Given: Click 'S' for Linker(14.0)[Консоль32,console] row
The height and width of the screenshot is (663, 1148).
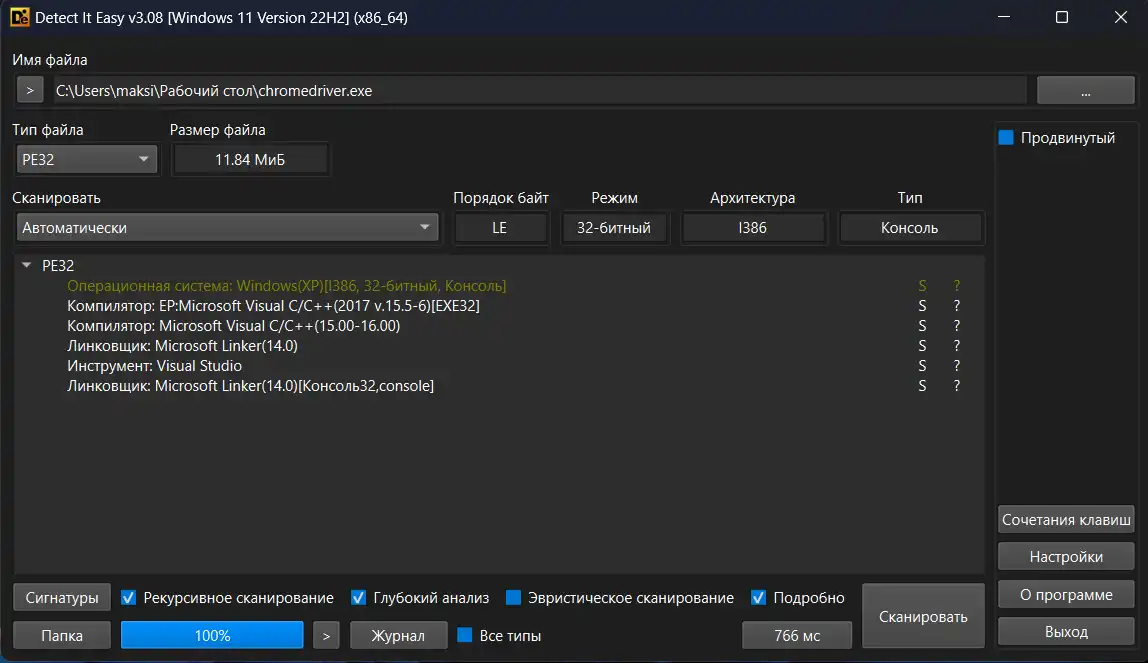Looking at the screenshot, I should pyautogui.click(x=922, y=386).
